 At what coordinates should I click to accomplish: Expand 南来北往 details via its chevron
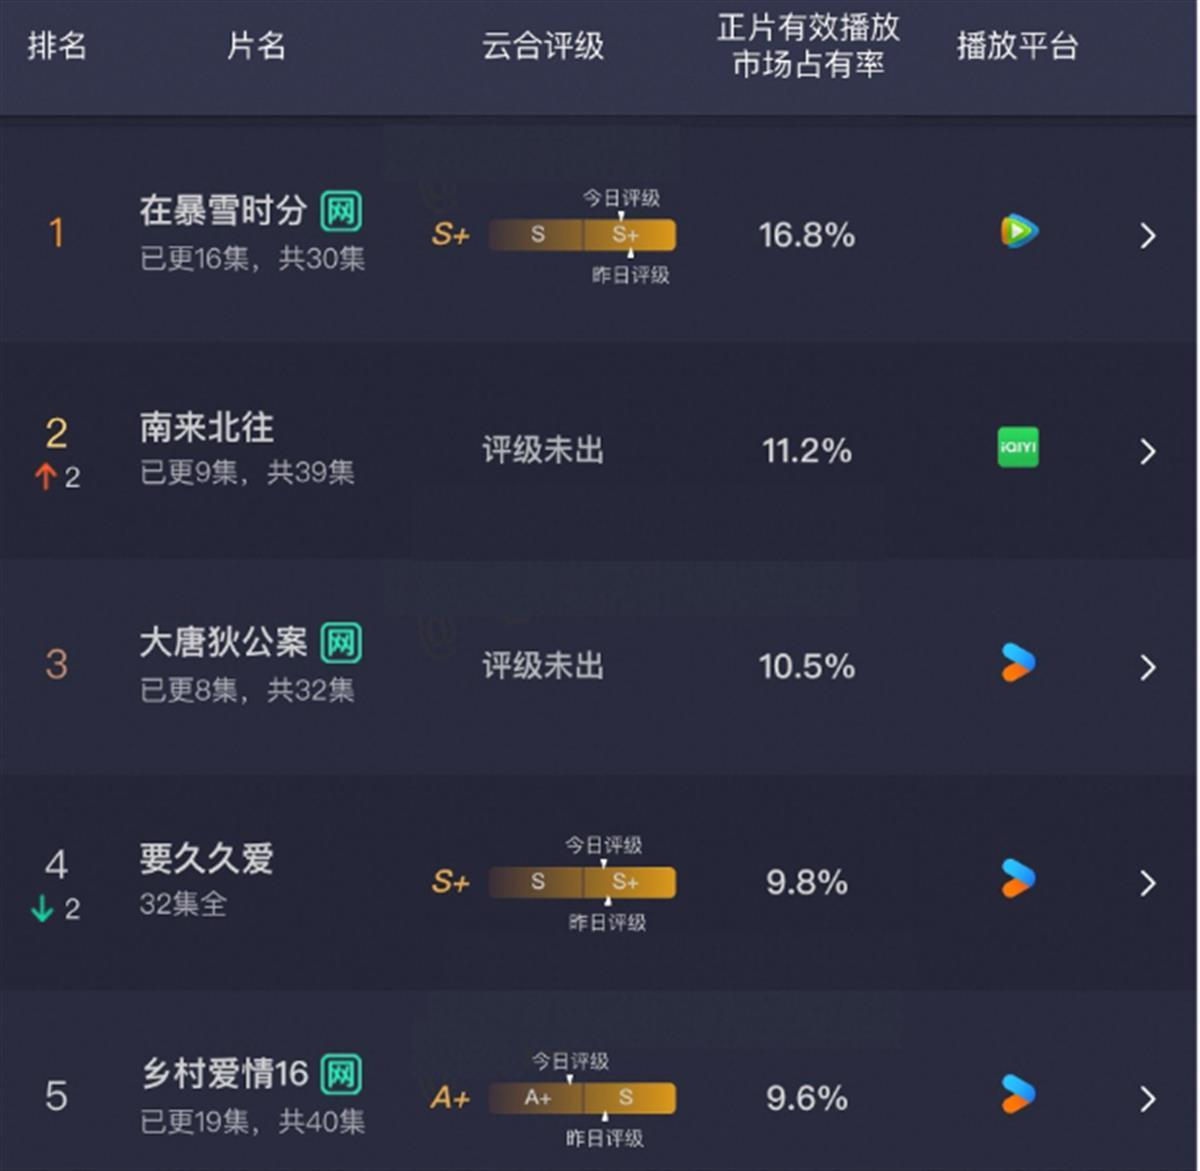point(1147,452)
